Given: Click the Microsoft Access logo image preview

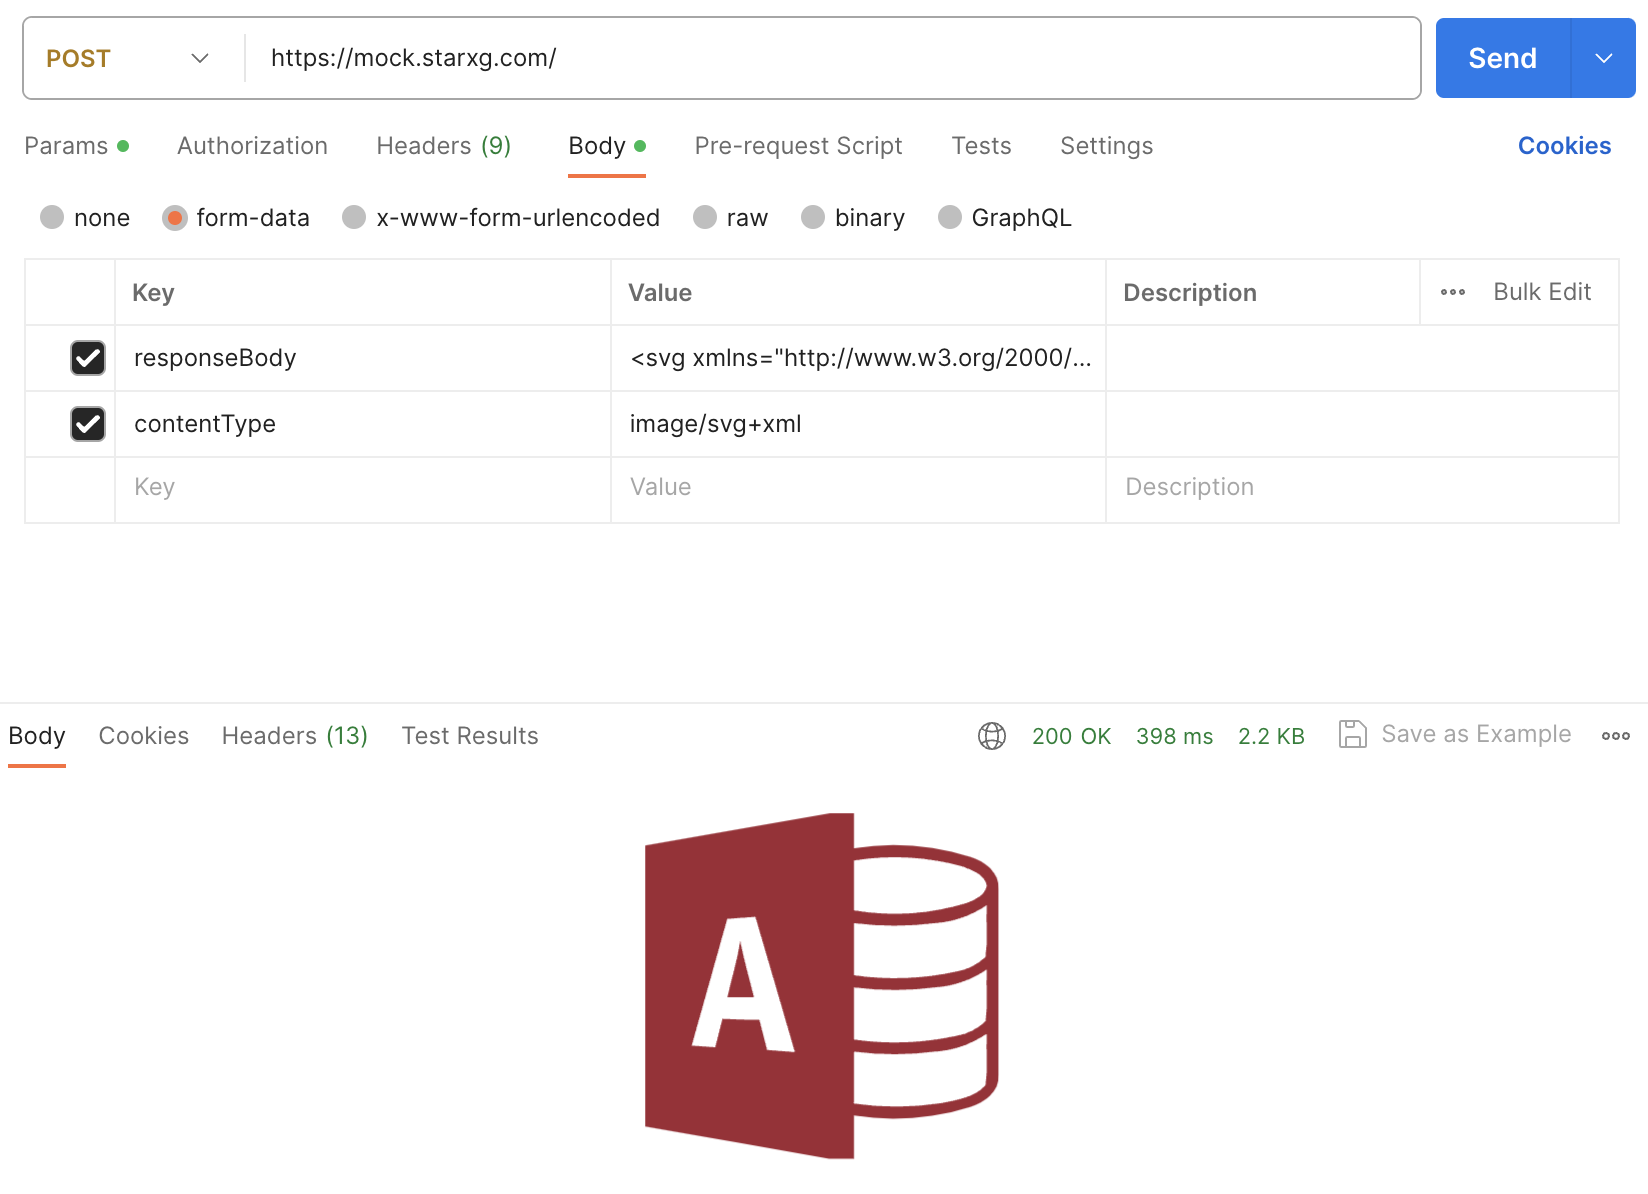Looking at the screenshot, I should (x=822, y=986).
